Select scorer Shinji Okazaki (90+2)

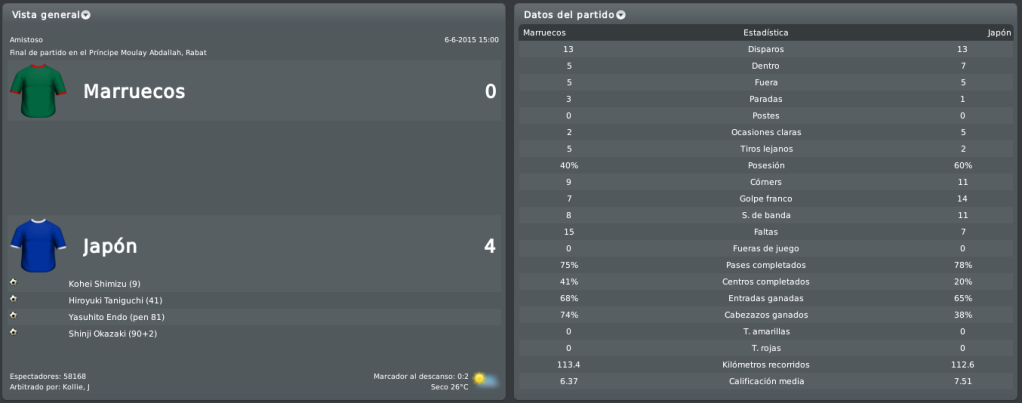coord(113,334)
